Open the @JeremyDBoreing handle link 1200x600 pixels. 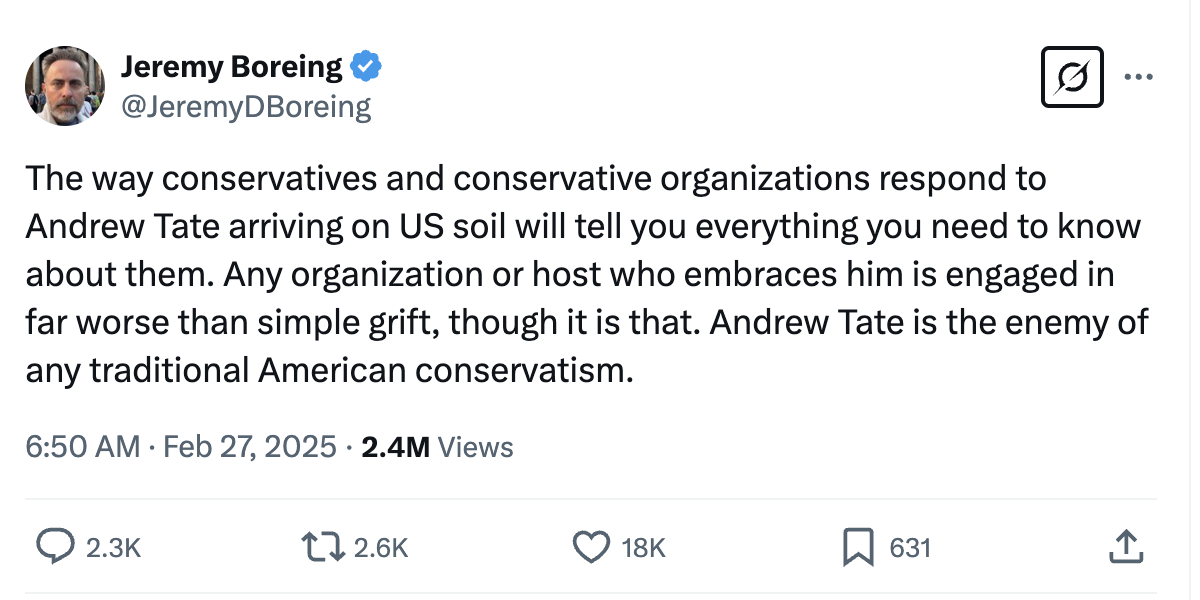pyautogui.click(x=246, y=106)
